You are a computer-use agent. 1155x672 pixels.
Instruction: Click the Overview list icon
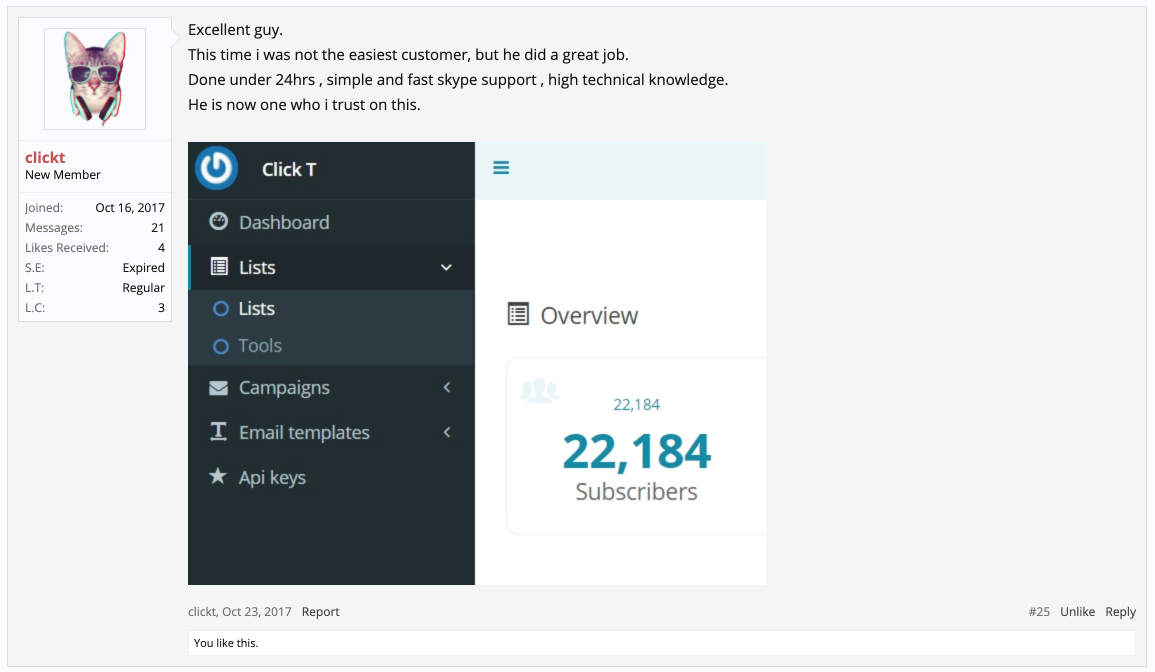pos(519,315)
